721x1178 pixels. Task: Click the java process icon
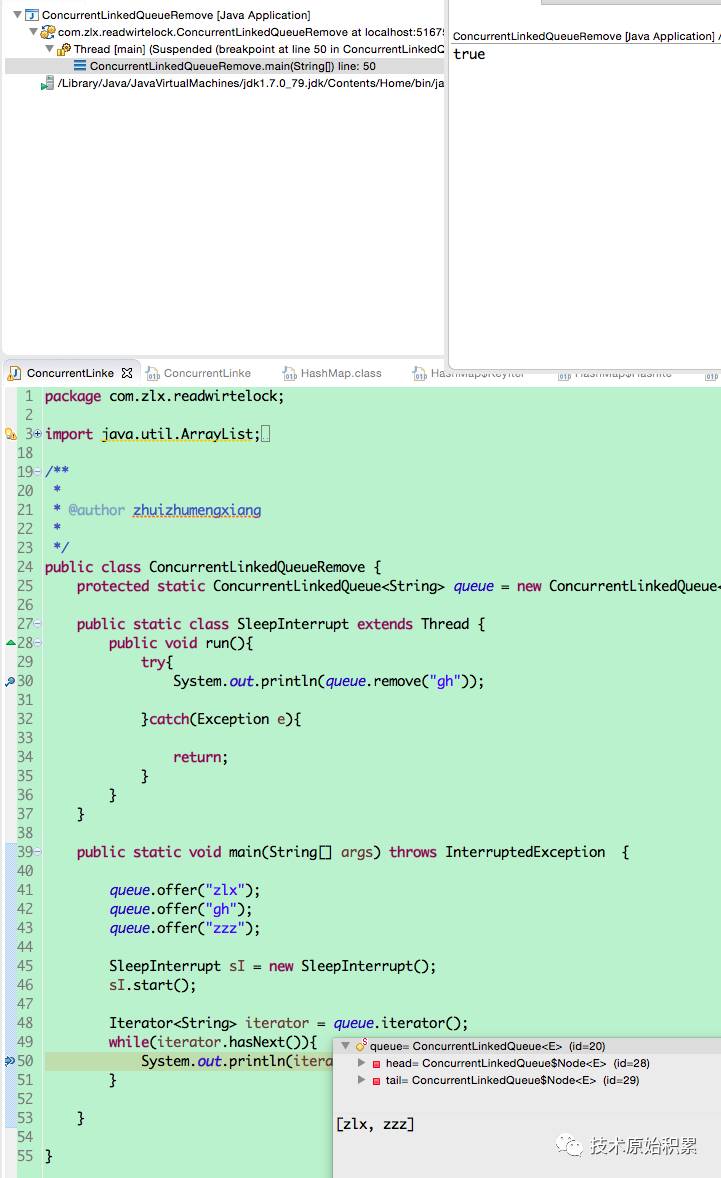tap(47, 83)
